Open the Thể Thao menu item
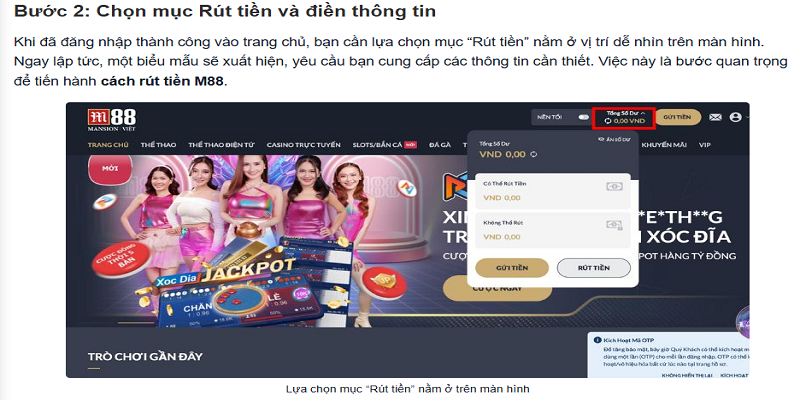This screenshot has height=400, width=800. pos(158,145)
